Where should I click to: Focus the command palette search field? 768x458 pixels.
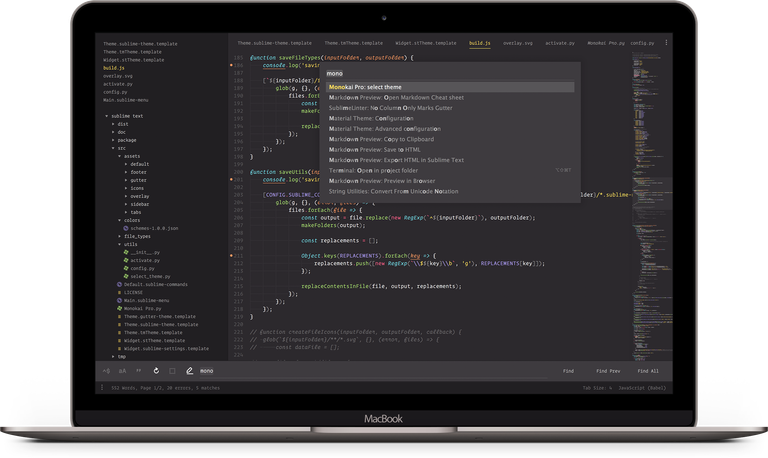pos(450,73)
